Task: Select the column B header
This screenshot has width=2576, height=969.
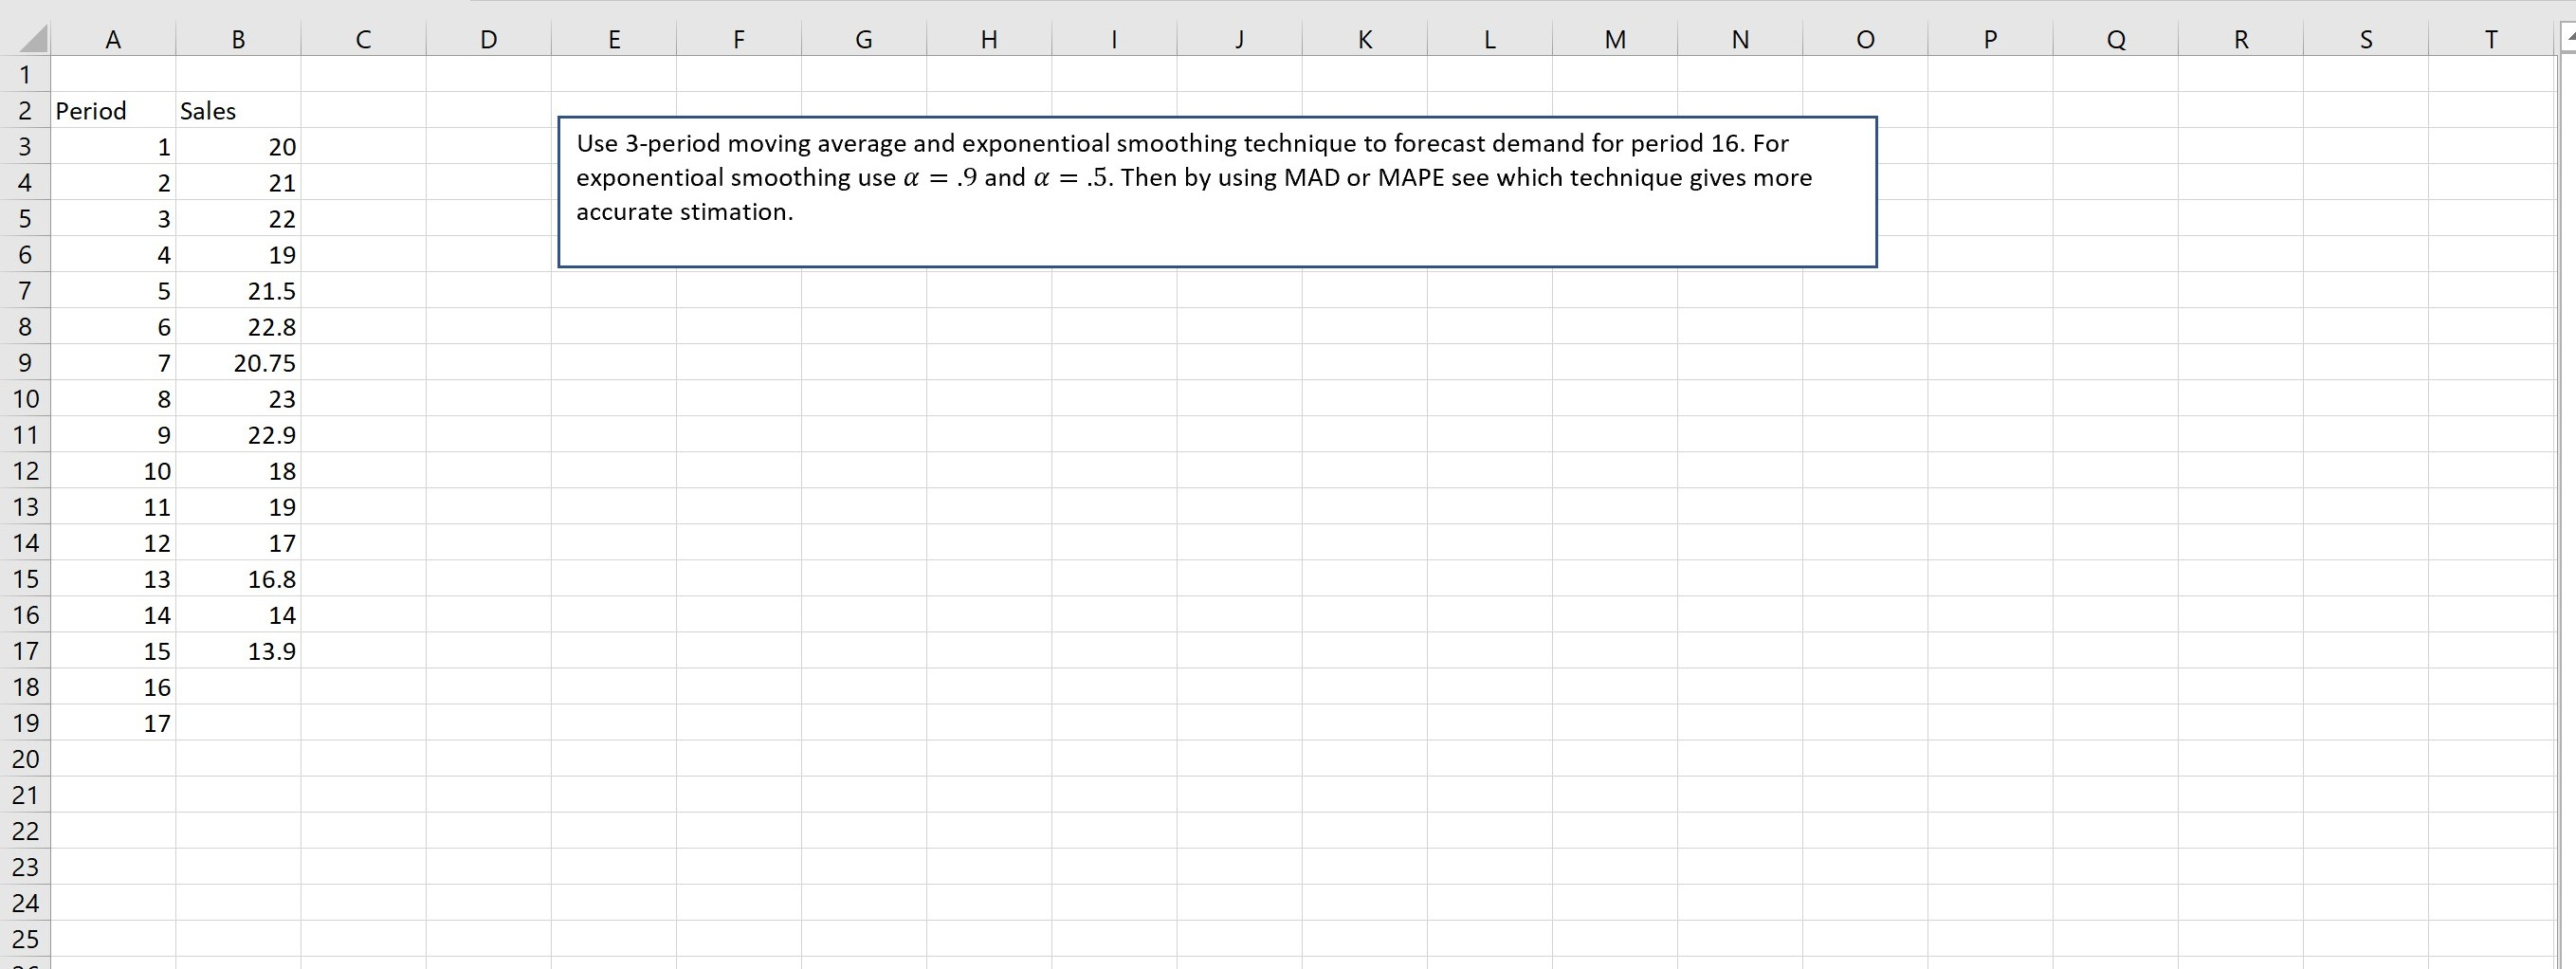Action: [238, 39]
